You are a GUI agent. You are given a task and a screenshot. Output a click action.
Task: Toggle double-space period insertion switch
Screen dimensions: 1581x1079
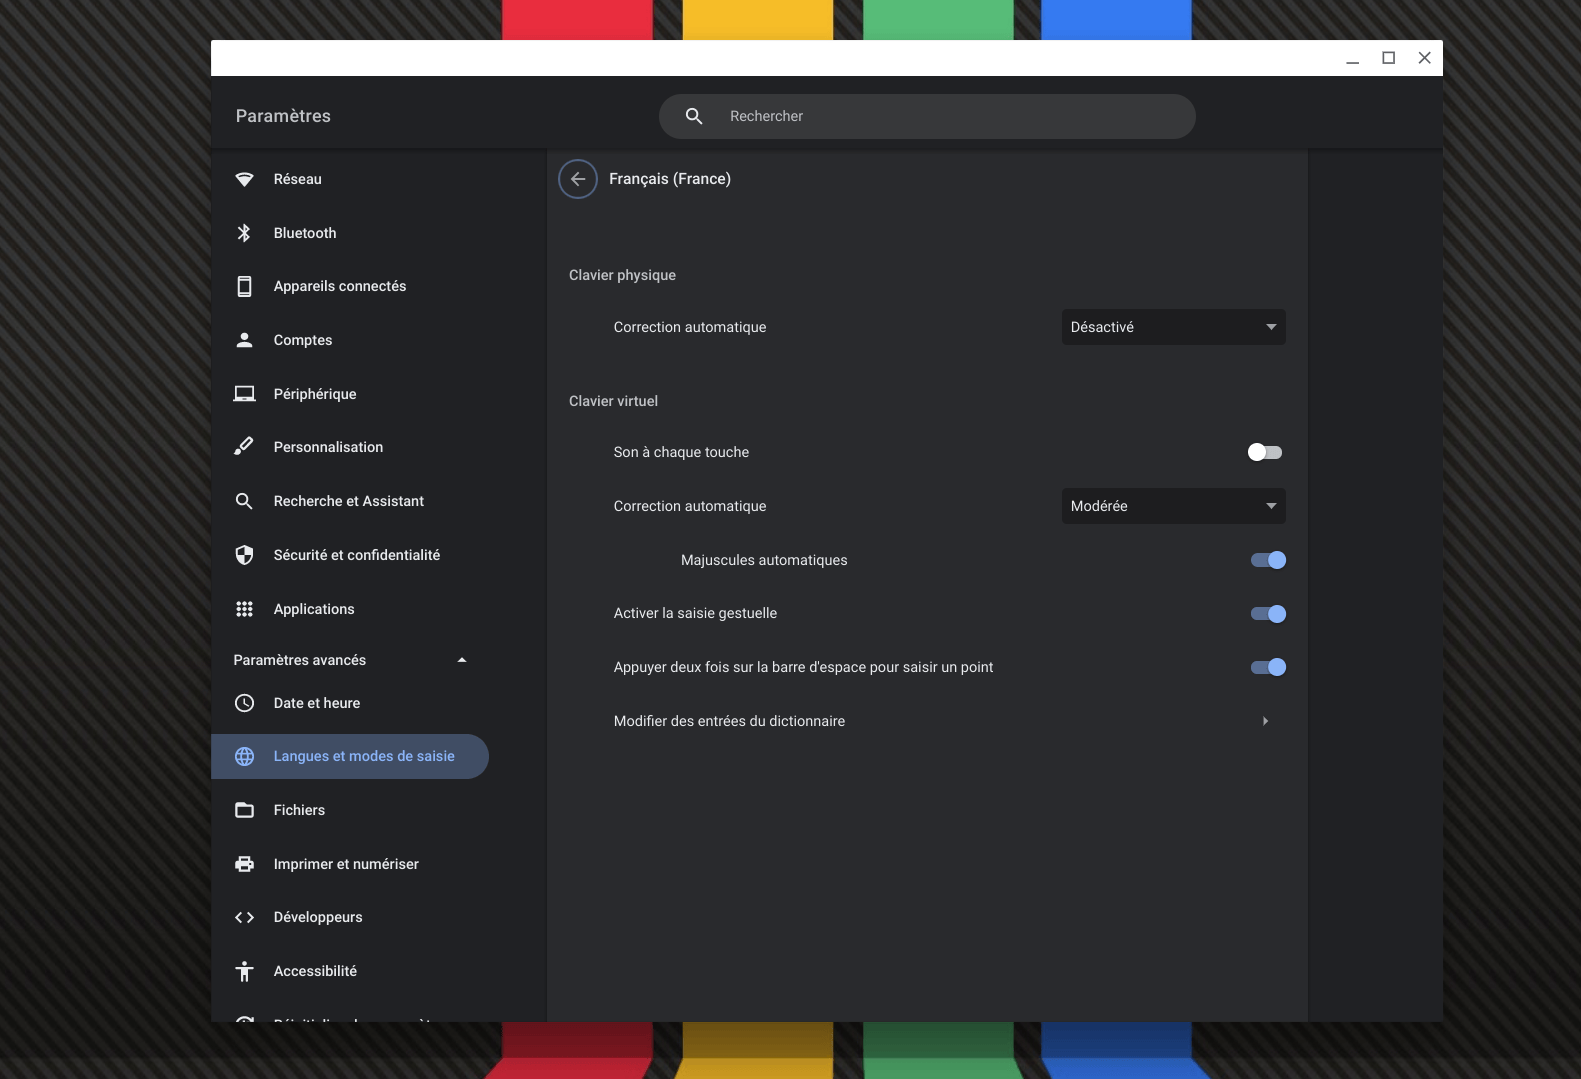point(1268,667)
